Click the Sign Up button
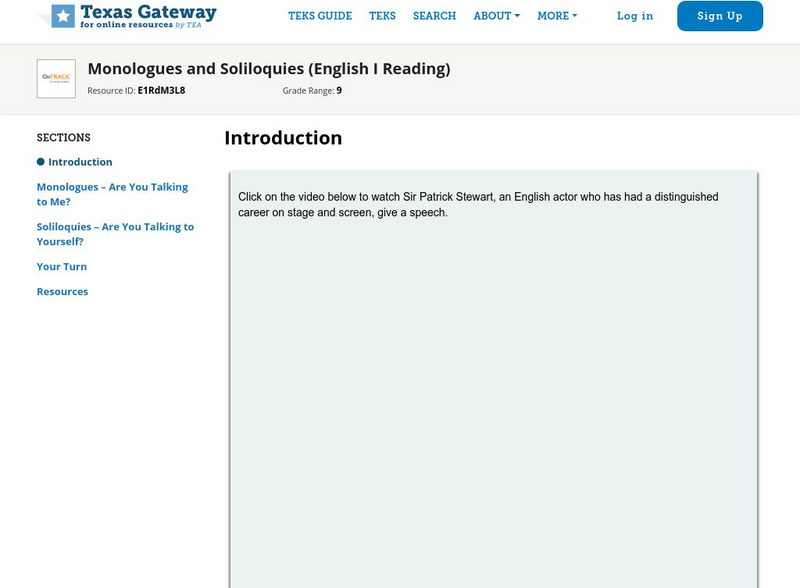800x588 pixels. (718, 16)
